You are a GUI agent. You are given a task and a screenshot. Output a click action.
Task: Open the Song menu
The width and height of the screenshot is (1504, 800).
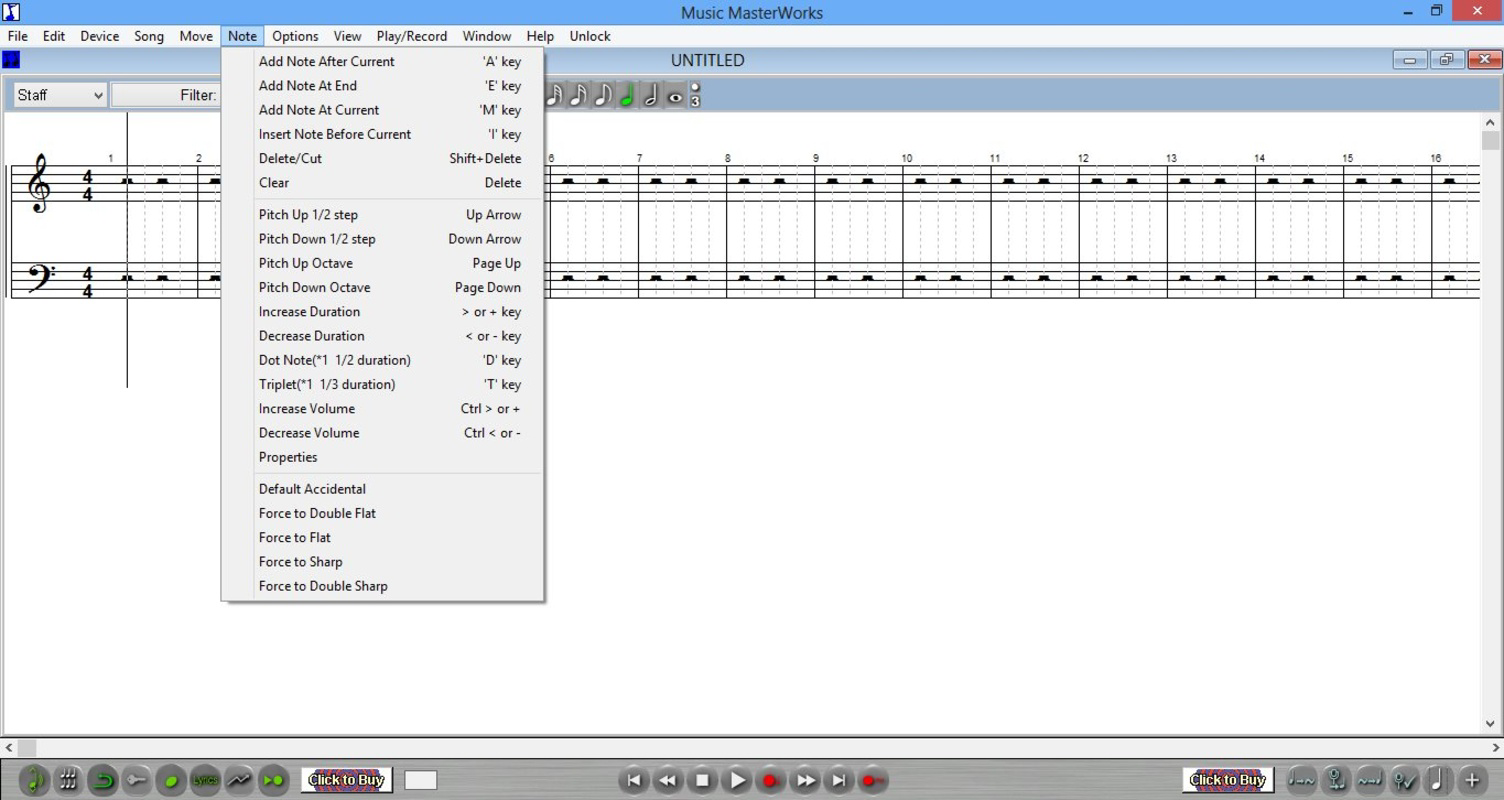[149, 36]
